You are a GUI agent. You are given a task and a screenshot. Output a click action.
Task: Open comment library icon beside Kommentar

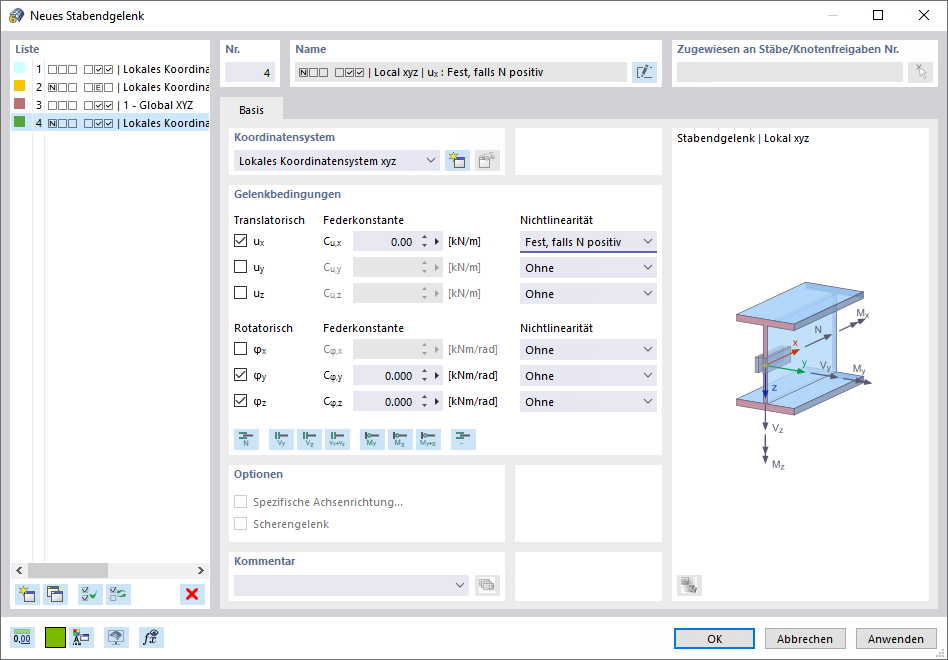click(487, 585)
